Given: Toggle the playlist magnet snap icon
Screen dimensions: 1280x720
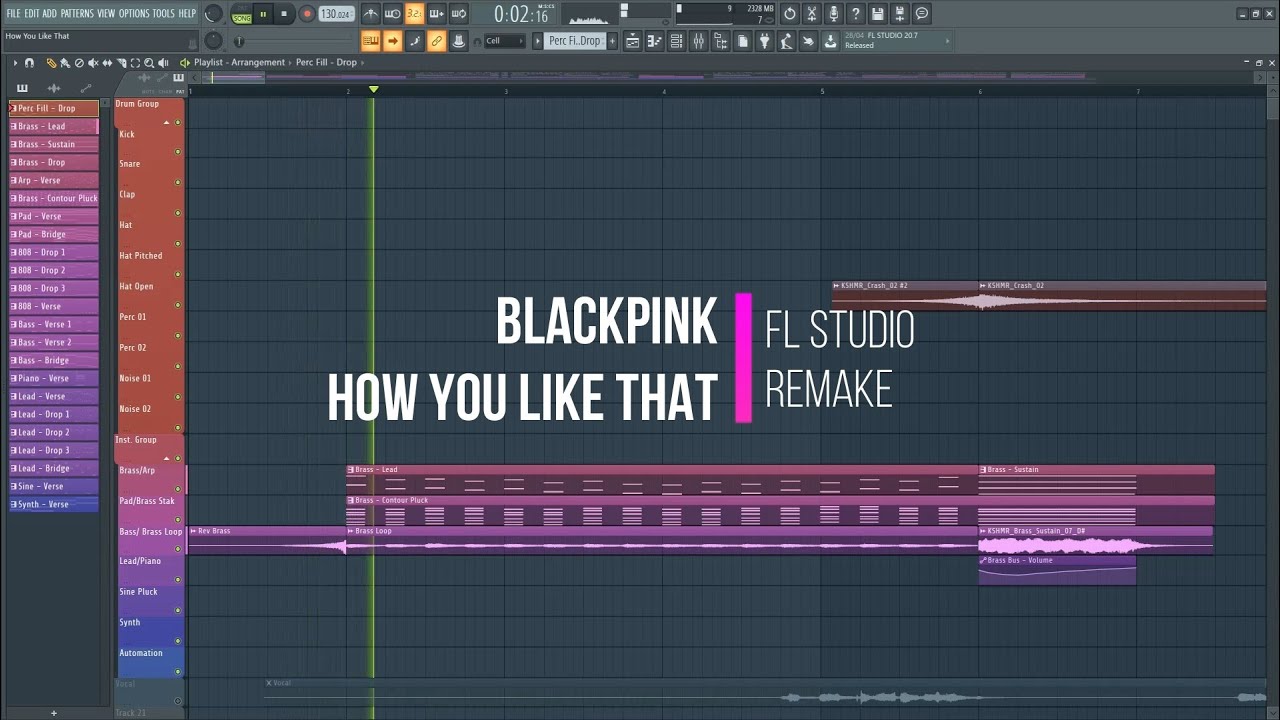Looking at the screenshot, I should (x=29, y=62).
